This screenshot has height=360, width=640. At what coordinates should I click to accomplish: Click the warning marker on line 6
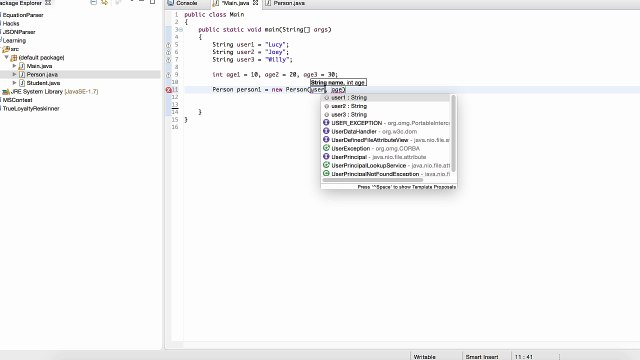tap(168, 52)
